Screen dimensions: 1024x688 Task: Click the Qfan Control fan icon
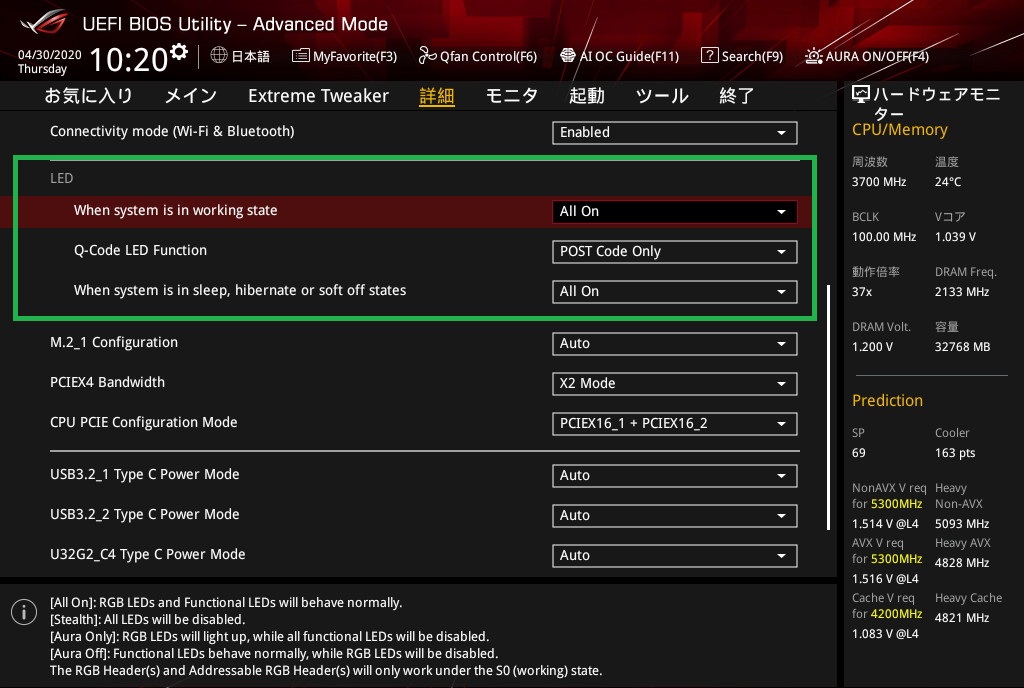point(427,55)
